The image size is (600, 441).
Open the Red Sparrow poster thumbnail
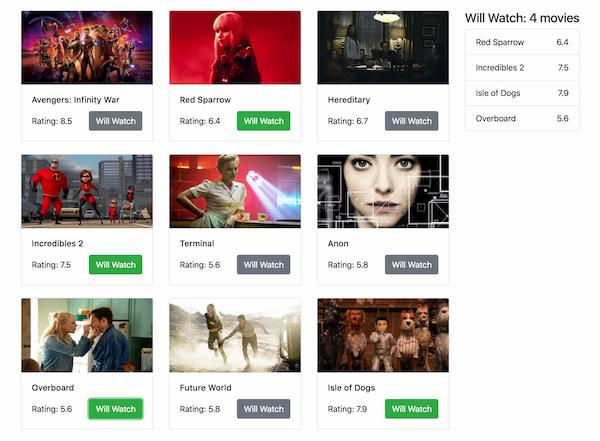[x=235, y=47]
